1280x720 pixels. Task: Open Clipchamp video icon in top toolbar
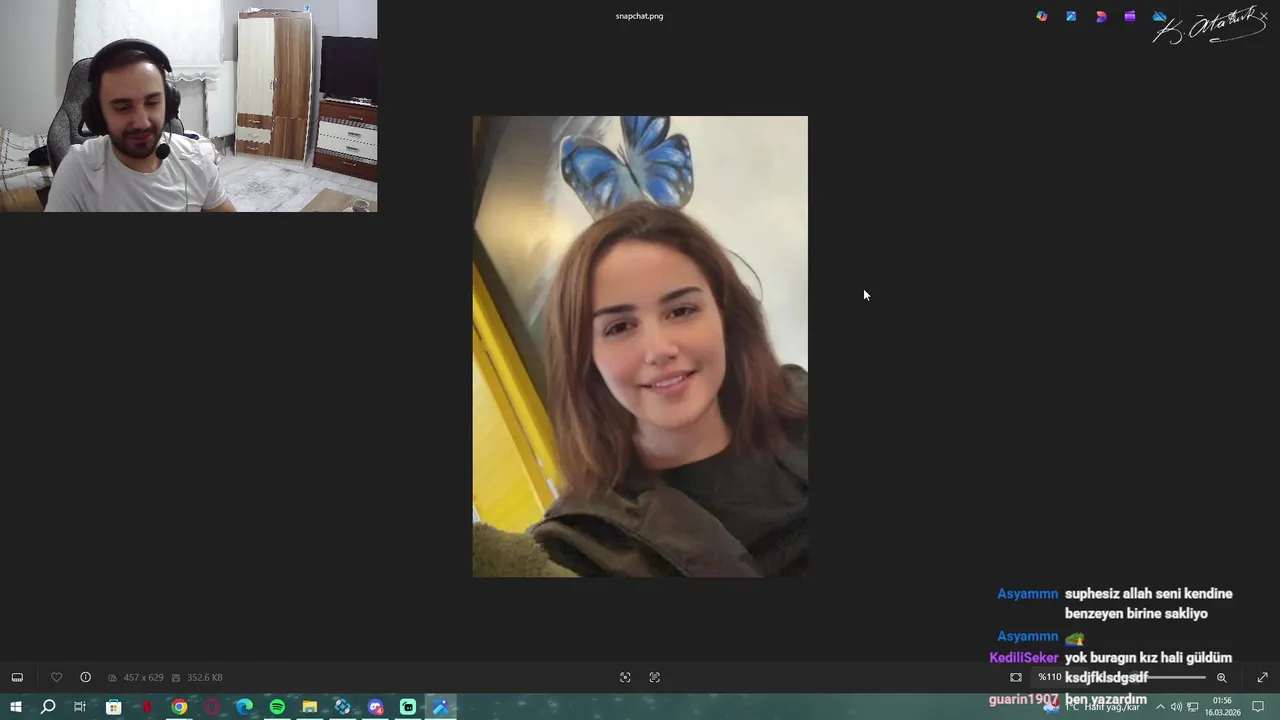coord(1130,16)
